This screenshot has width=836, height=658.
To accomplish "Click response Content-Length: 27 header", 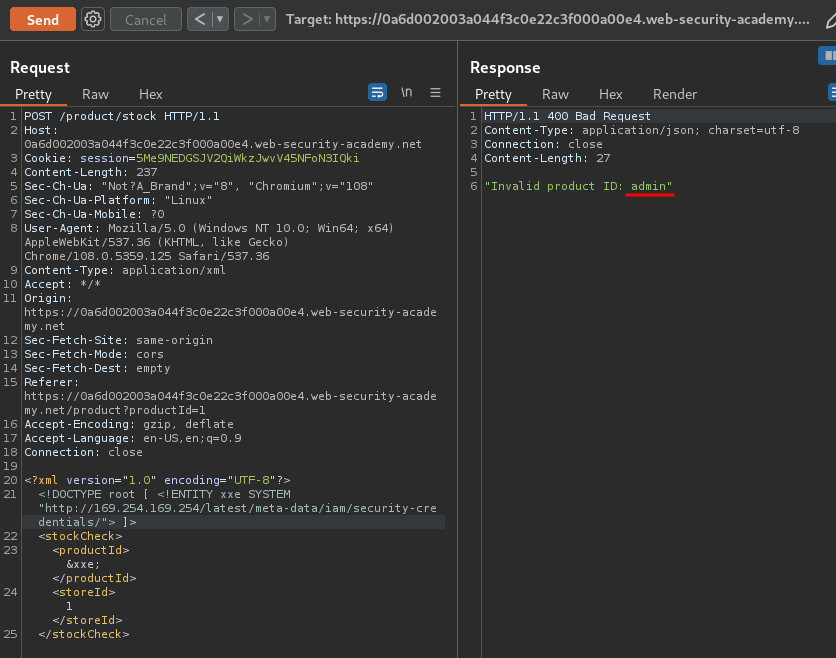I will 547,158.
